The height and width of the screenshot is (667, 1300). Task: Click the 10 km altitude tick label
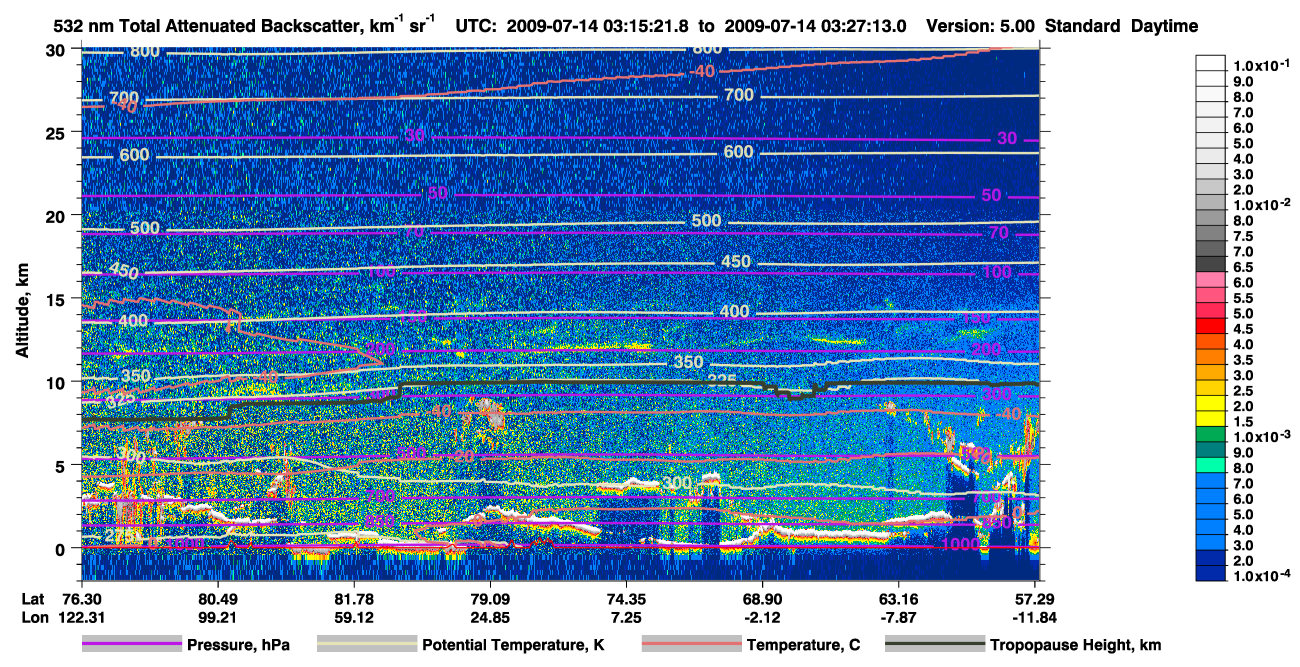tap(54, 382)
